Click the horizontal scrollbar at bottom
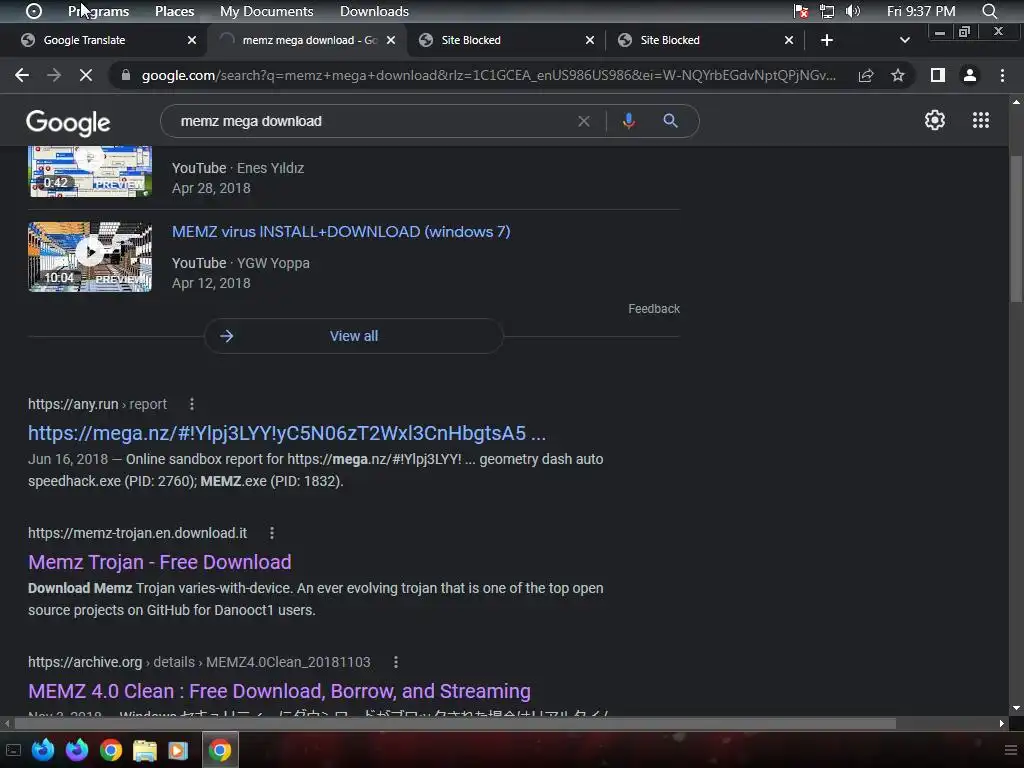1024x768 pixels. [x=455, y=723]
